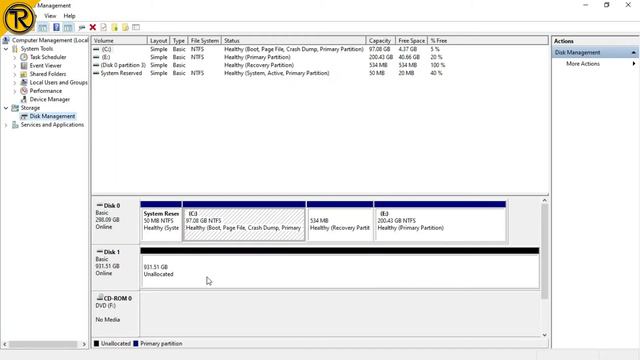
Task: Click the Show/Hide Action Pane toolbar icon
Action: coord(68,27)
